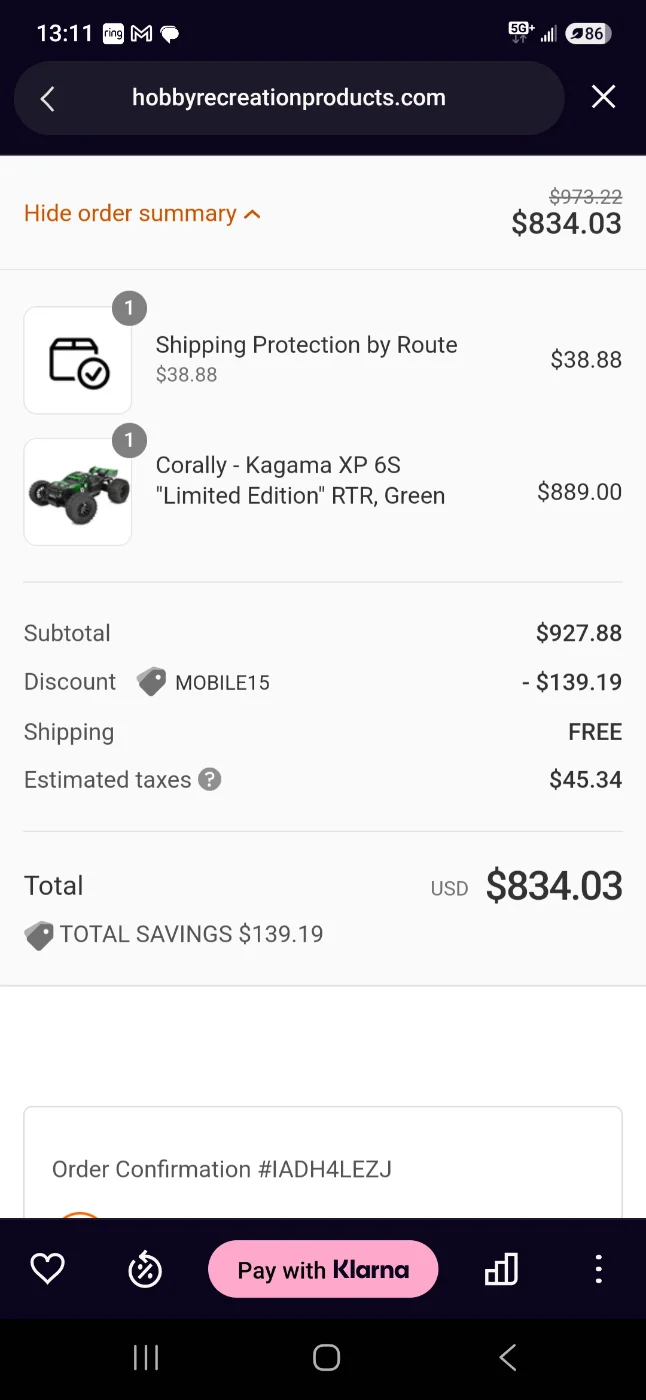Tap the heart favorites icon
The width and height of the screenshot is (646, 1400).
[47, 1269]
